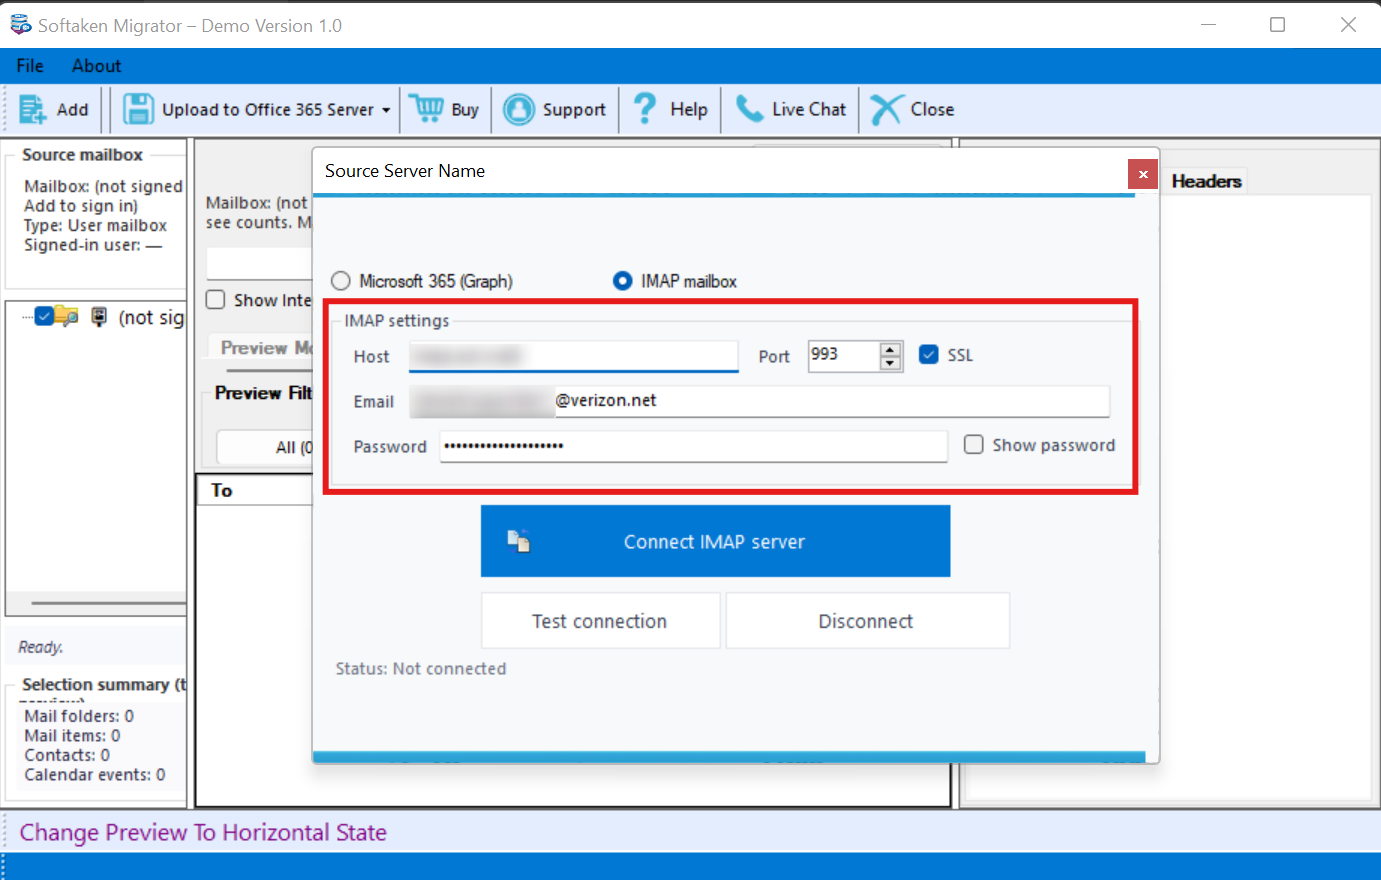1381x880 pixels.
Task: Maximize the Softaken Migrator window
Action: (x=1277, y=25)
